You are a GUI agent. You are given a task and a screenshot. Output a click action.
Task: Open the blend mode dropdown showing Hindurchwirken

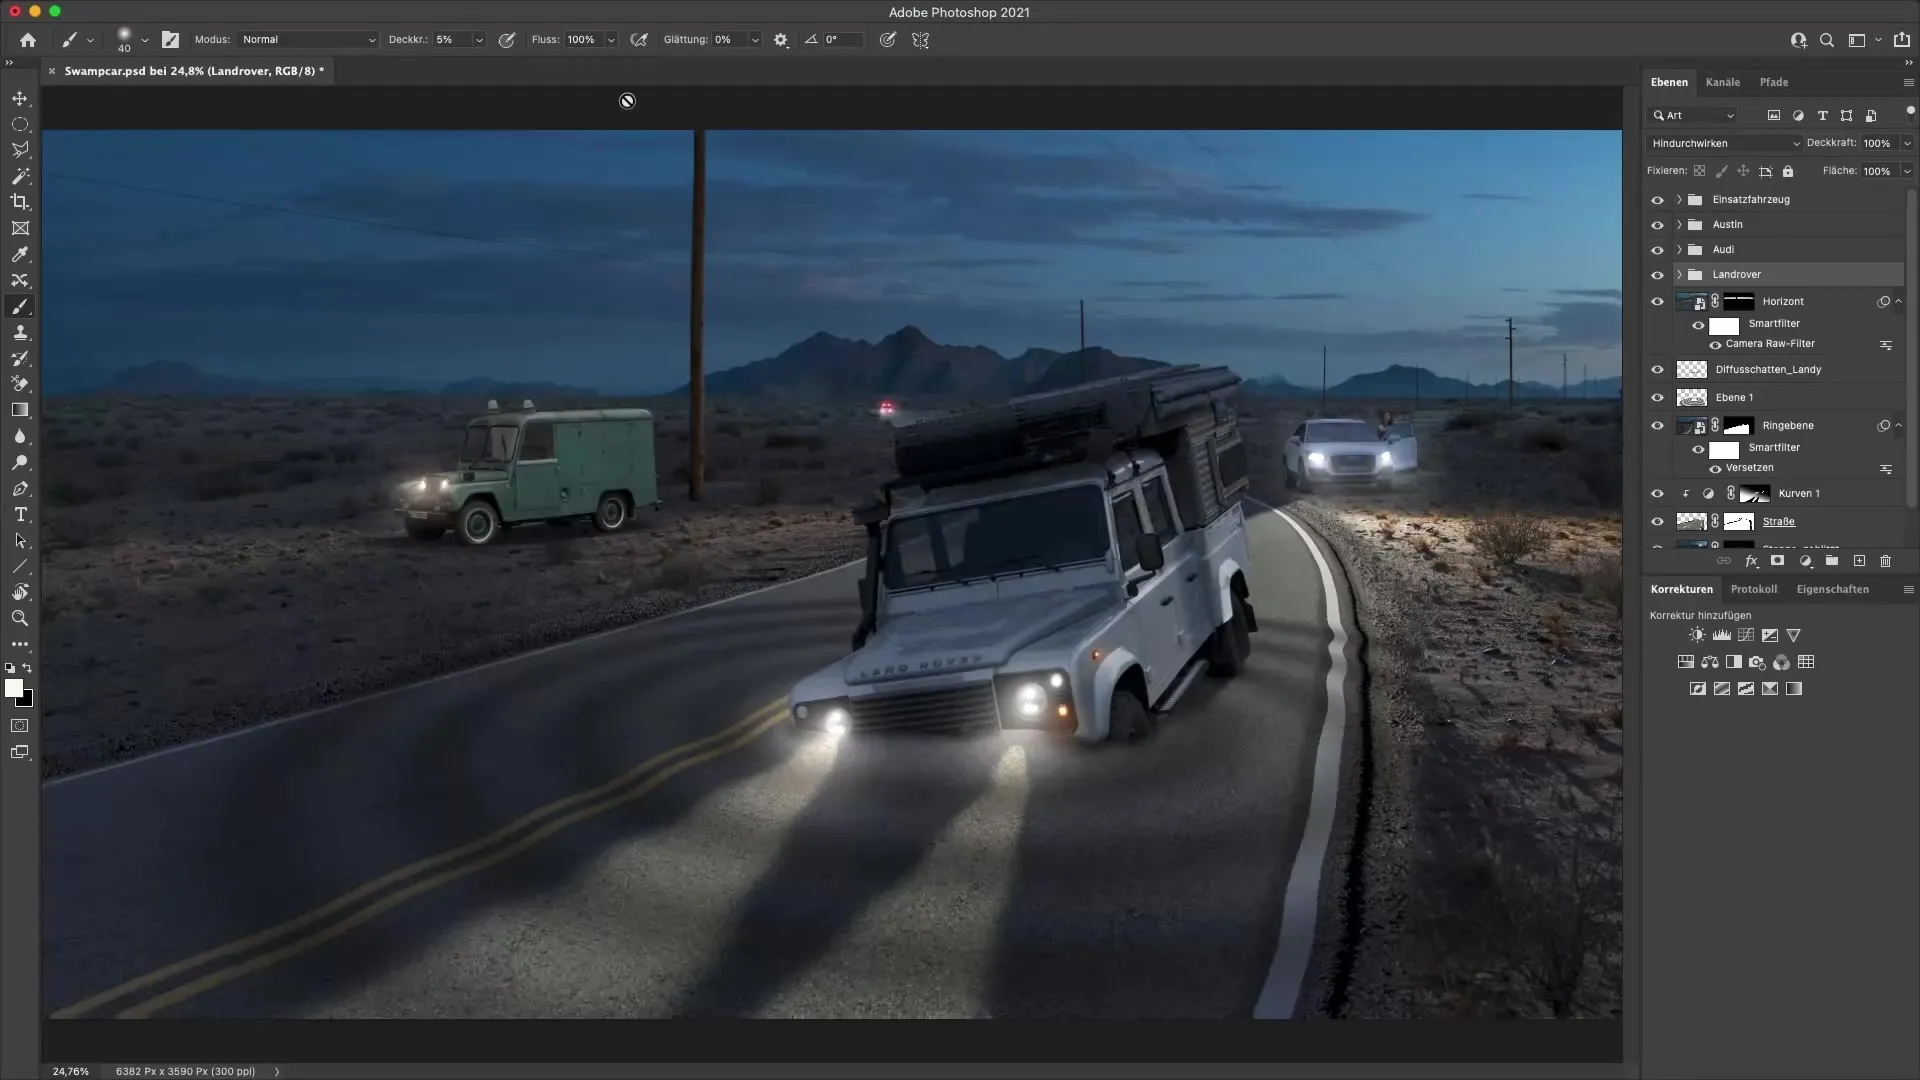click(x=1724, y=143)
